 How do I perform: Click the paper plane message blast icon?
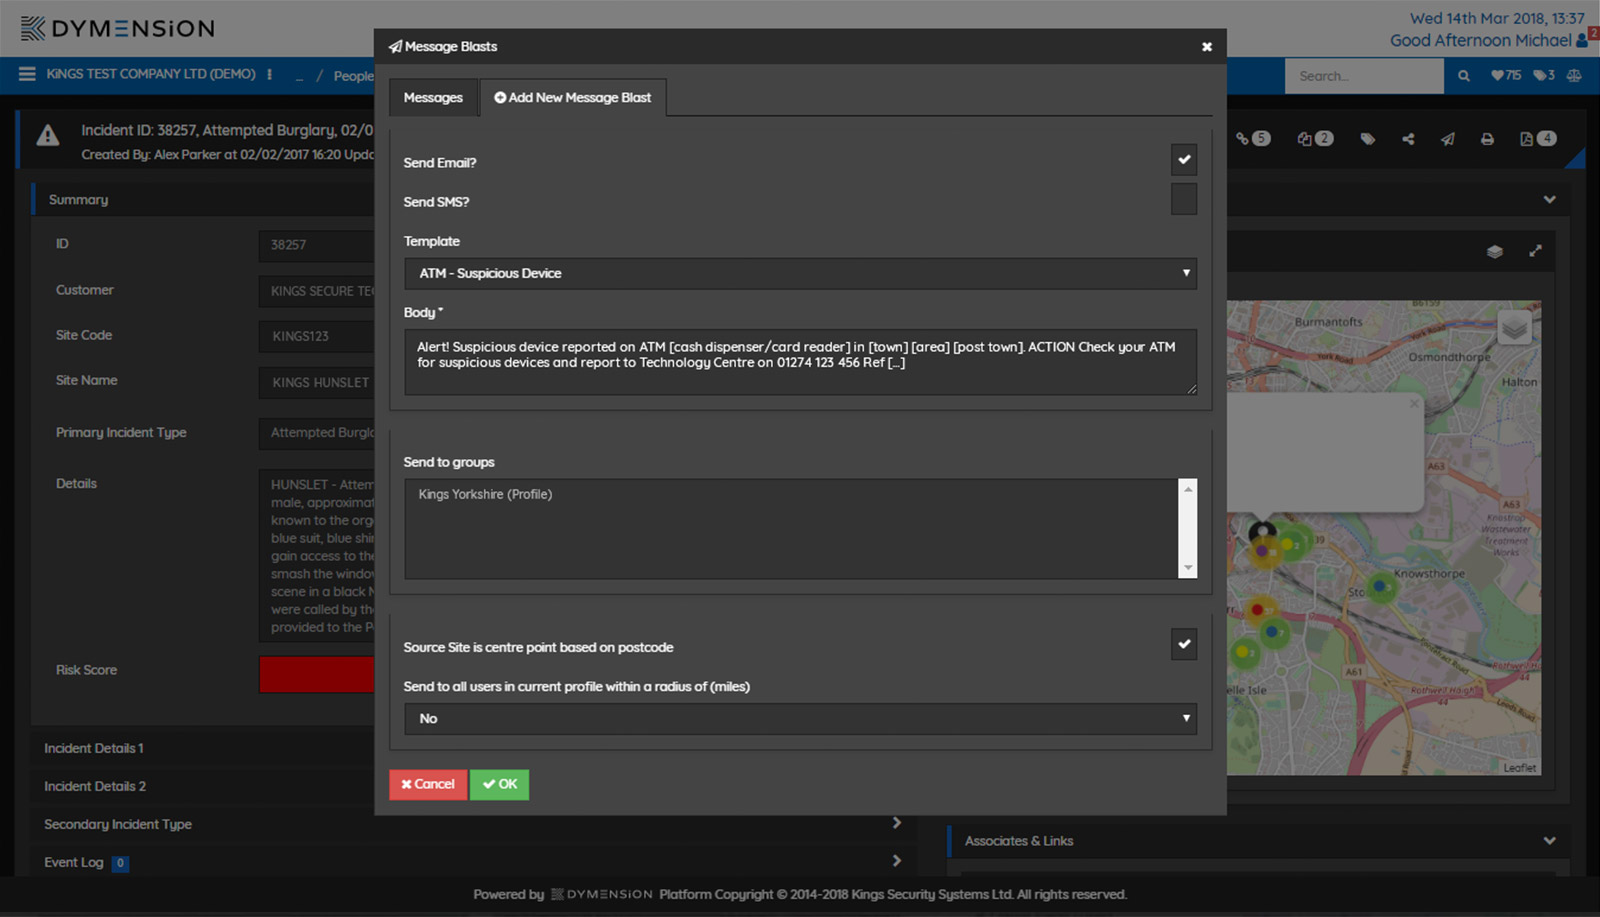pyautogui.click(x=1448, y=139)
